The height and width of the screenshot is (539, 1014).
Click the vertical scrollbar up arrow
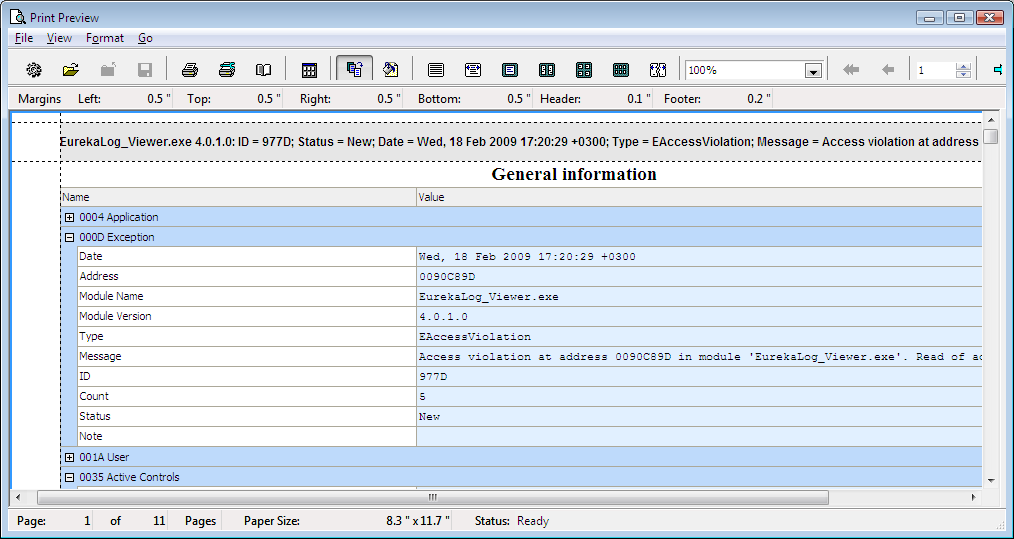(x=990, y=120)
